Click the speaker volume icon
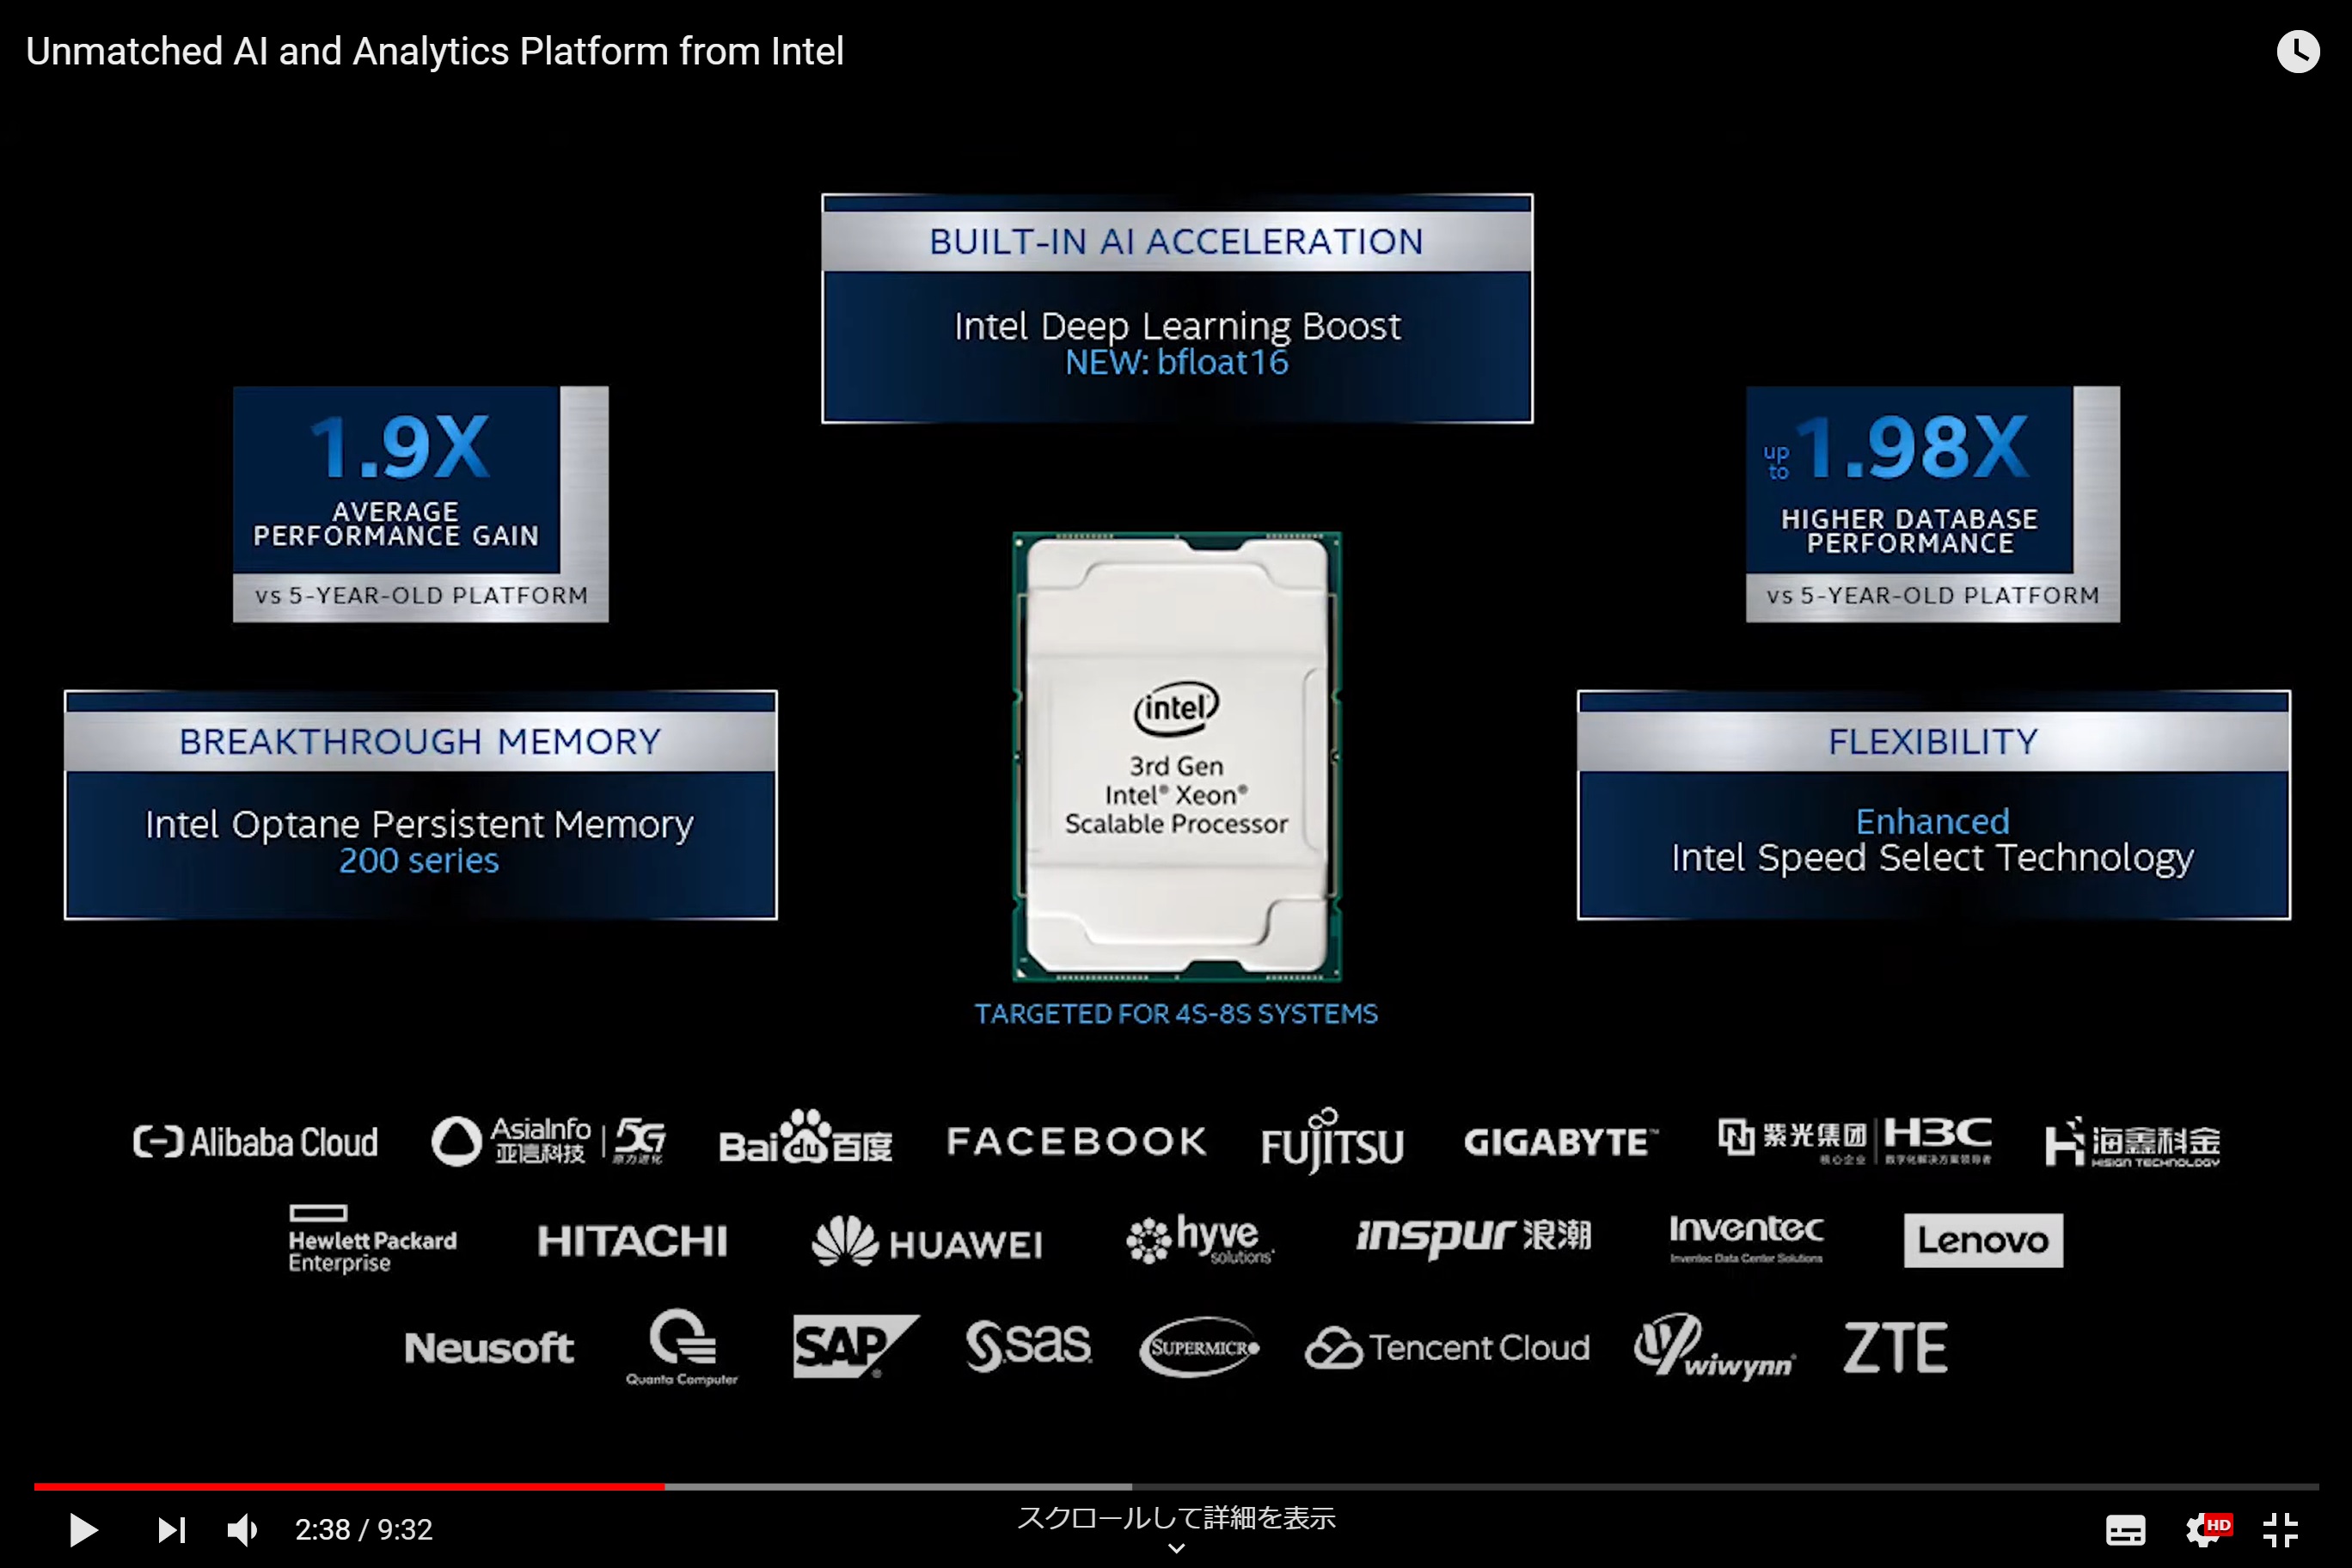The width and height of the screenshot is (2352, 1568). pyautogui.click(x=242, y=1529)
